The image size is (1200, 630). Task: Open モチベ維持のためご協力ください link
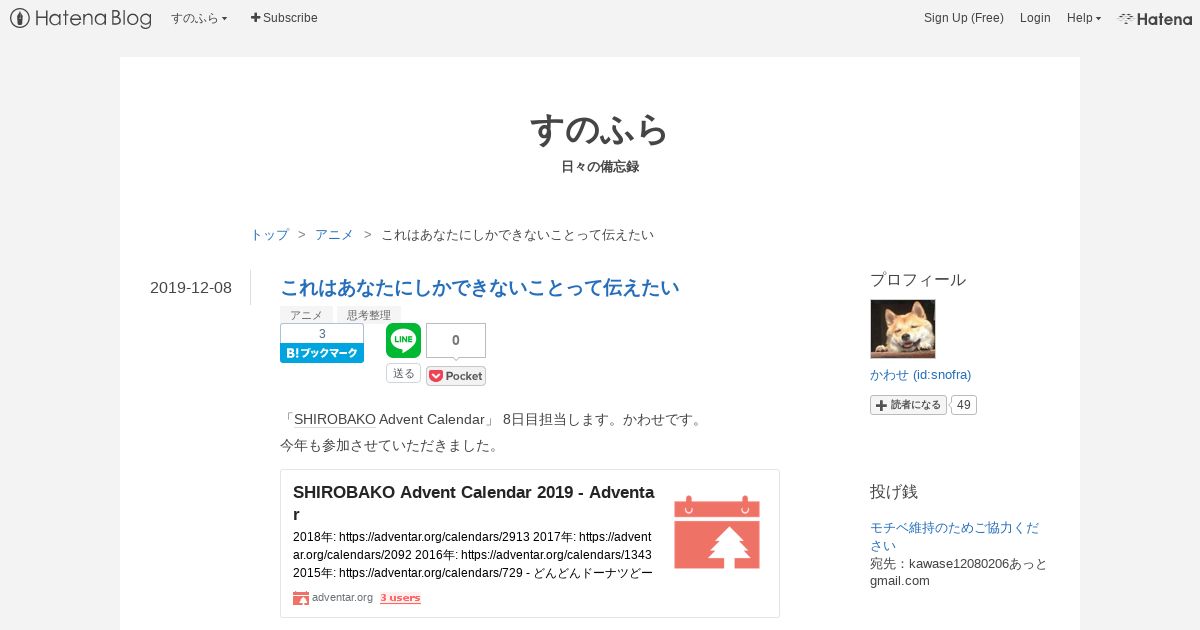click(954, 536)
